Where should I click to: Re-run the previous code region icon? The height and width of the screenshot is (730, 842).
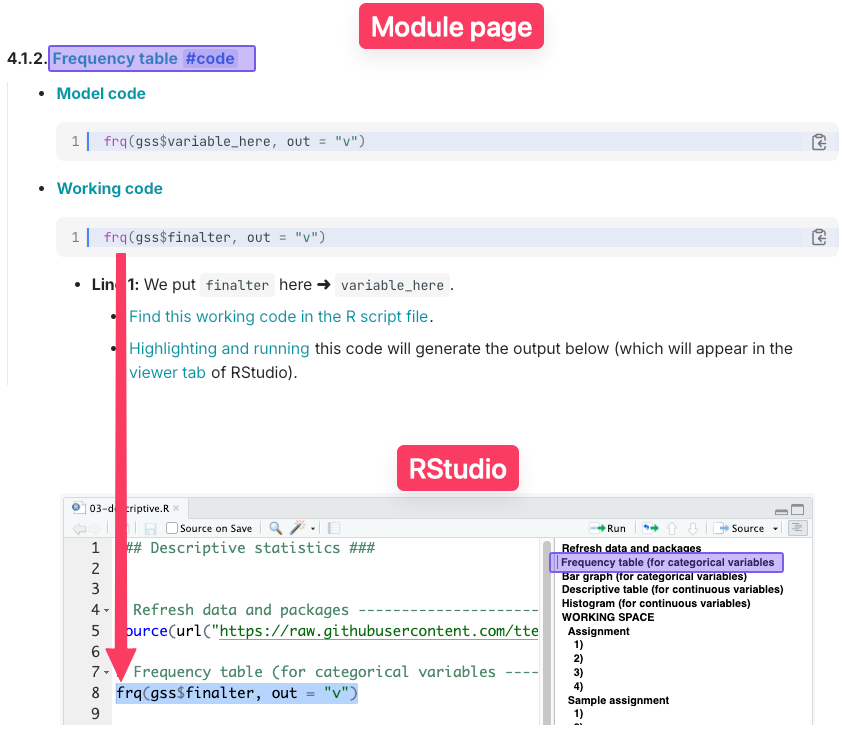(650, 528)
